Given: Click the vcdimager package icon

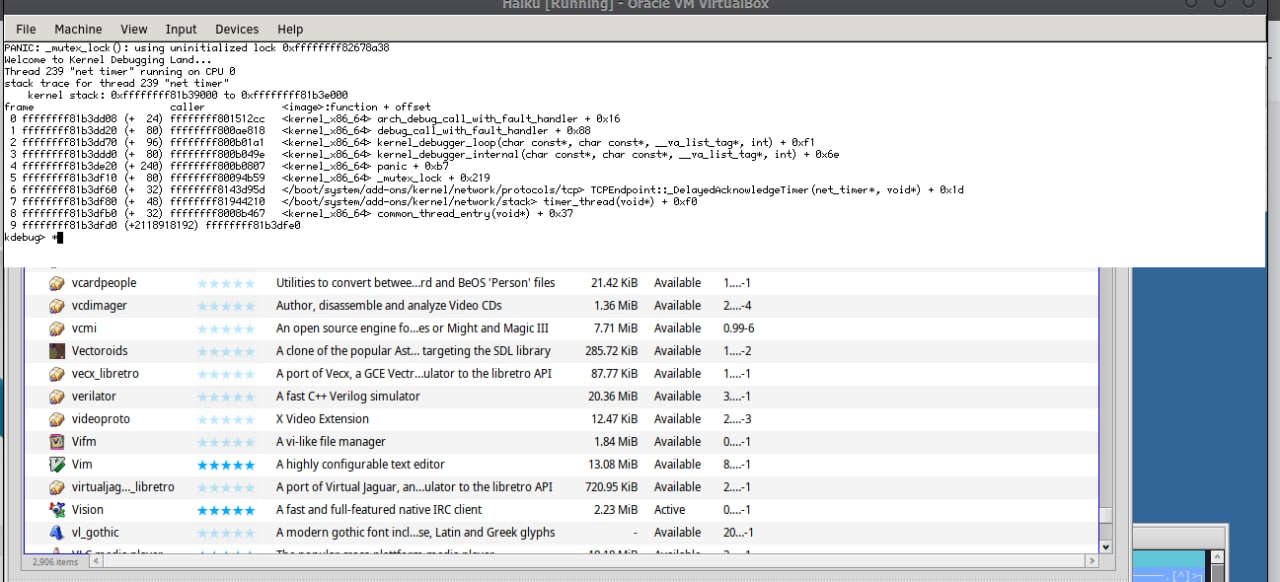Looking at the screenshot, I should pos(57,306).
